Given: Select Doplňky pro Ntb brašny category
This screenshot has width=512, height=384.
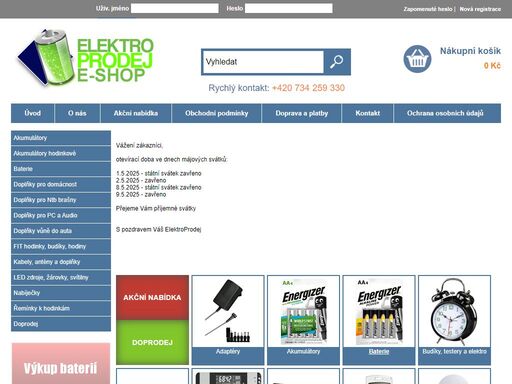Looking at the screenshot, I should point(61,200).
